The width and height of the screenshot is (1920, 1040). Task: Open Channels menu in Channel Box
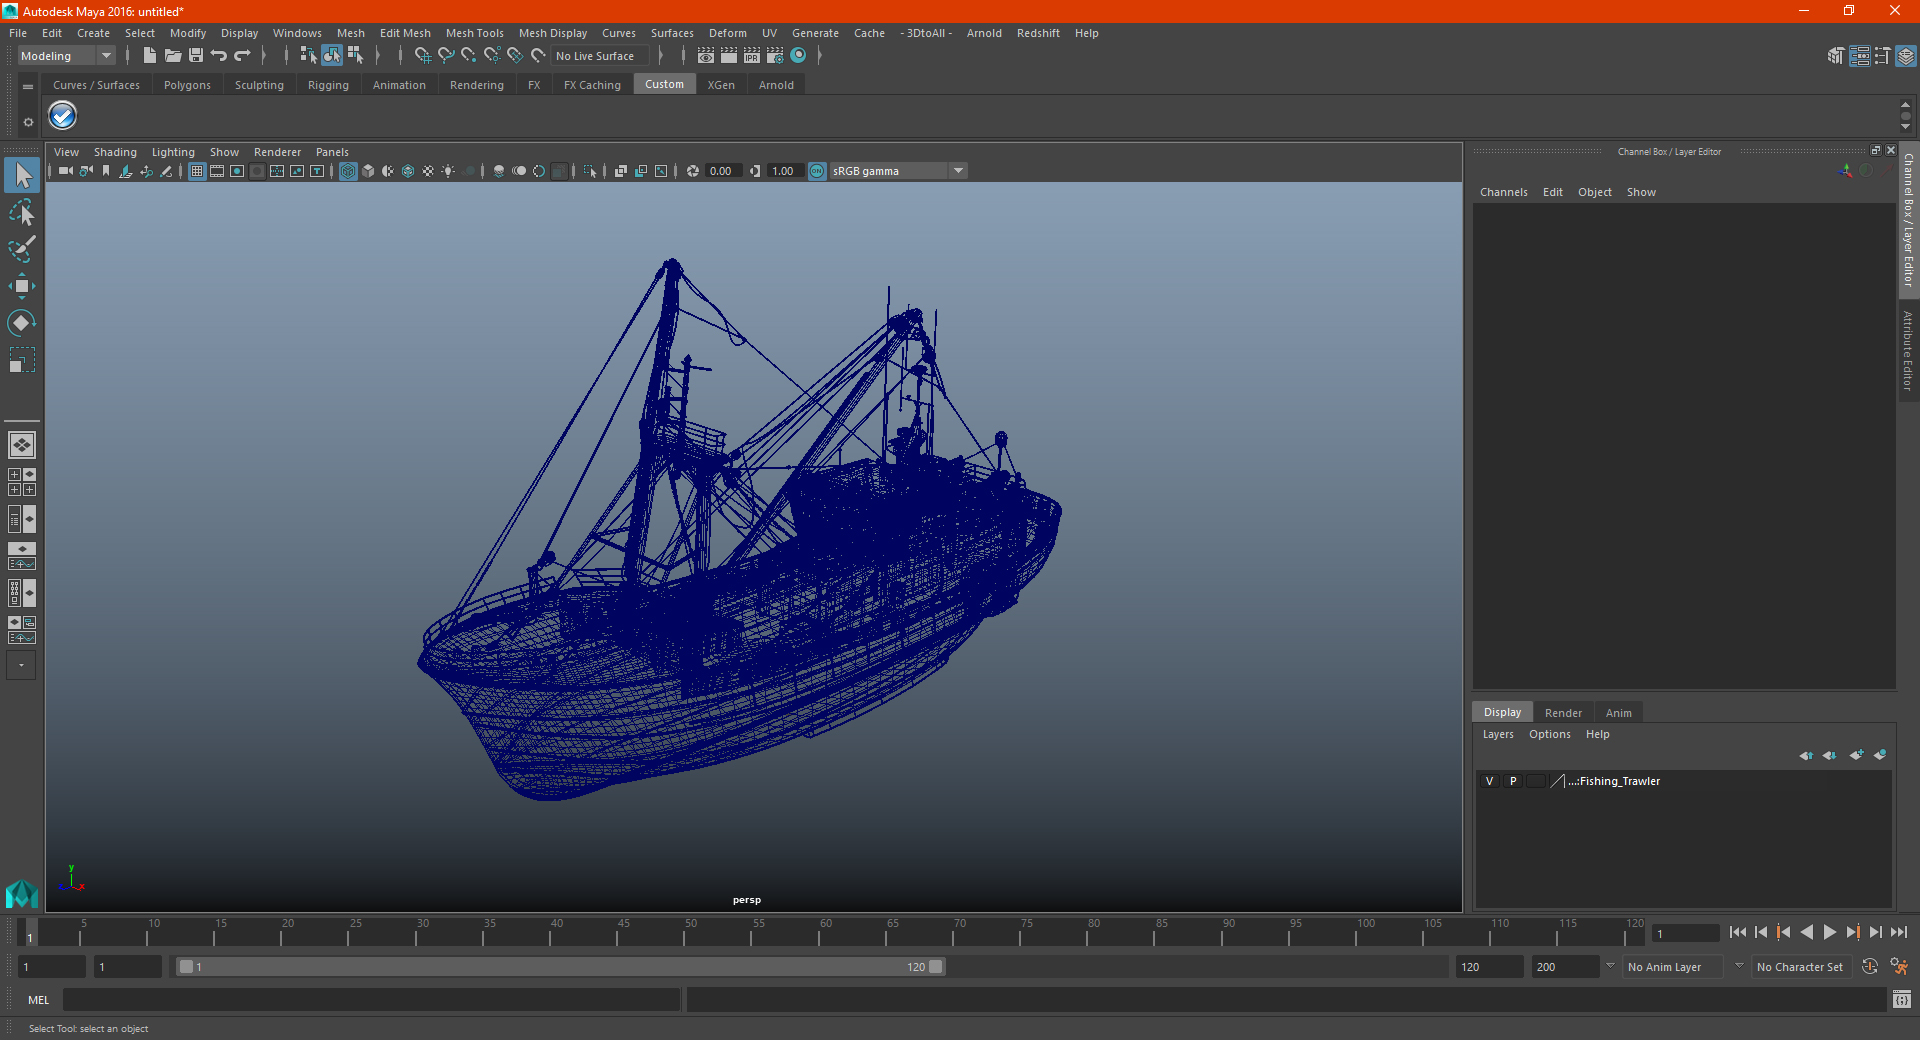click(x=1504, y=192)
